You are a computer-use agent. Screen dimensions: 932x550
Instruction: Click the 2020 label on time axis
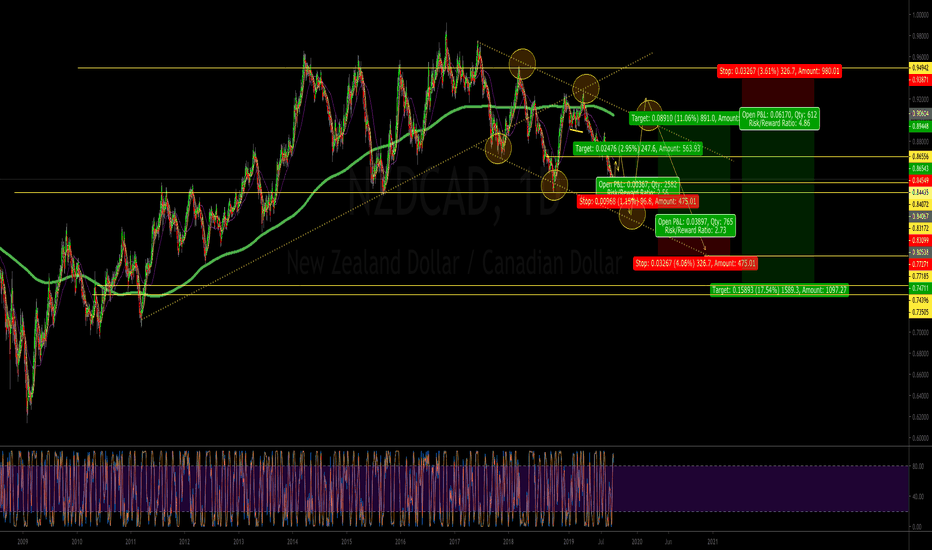click(x=637, y=542)
